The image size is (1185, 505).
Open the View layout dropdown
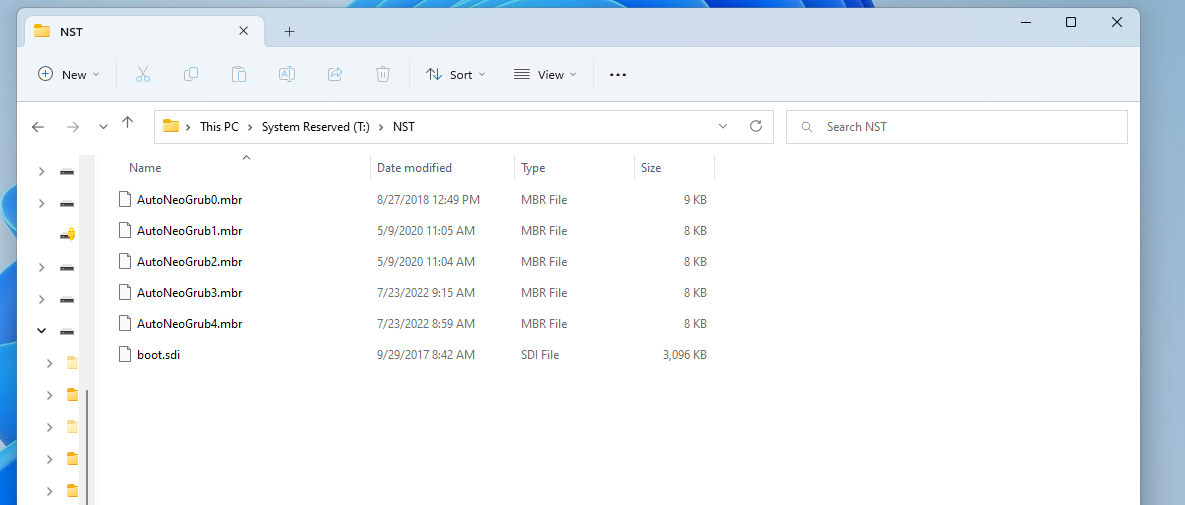545,74
